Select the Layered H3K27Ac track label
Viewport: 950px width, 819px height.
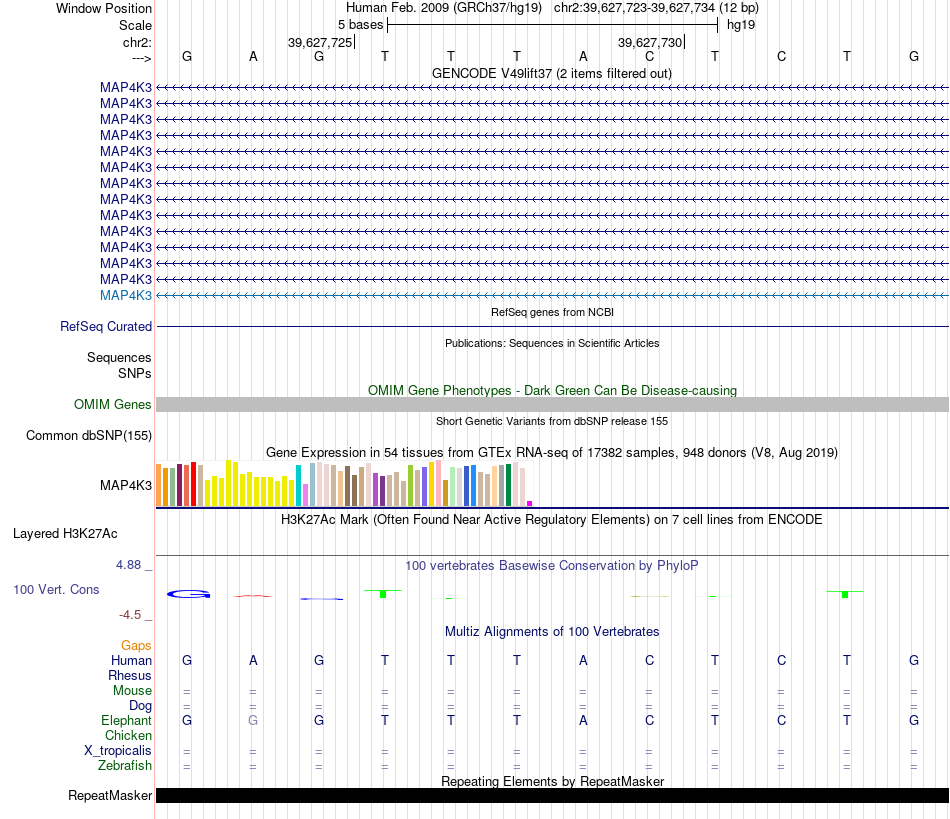tap(65, 534)
